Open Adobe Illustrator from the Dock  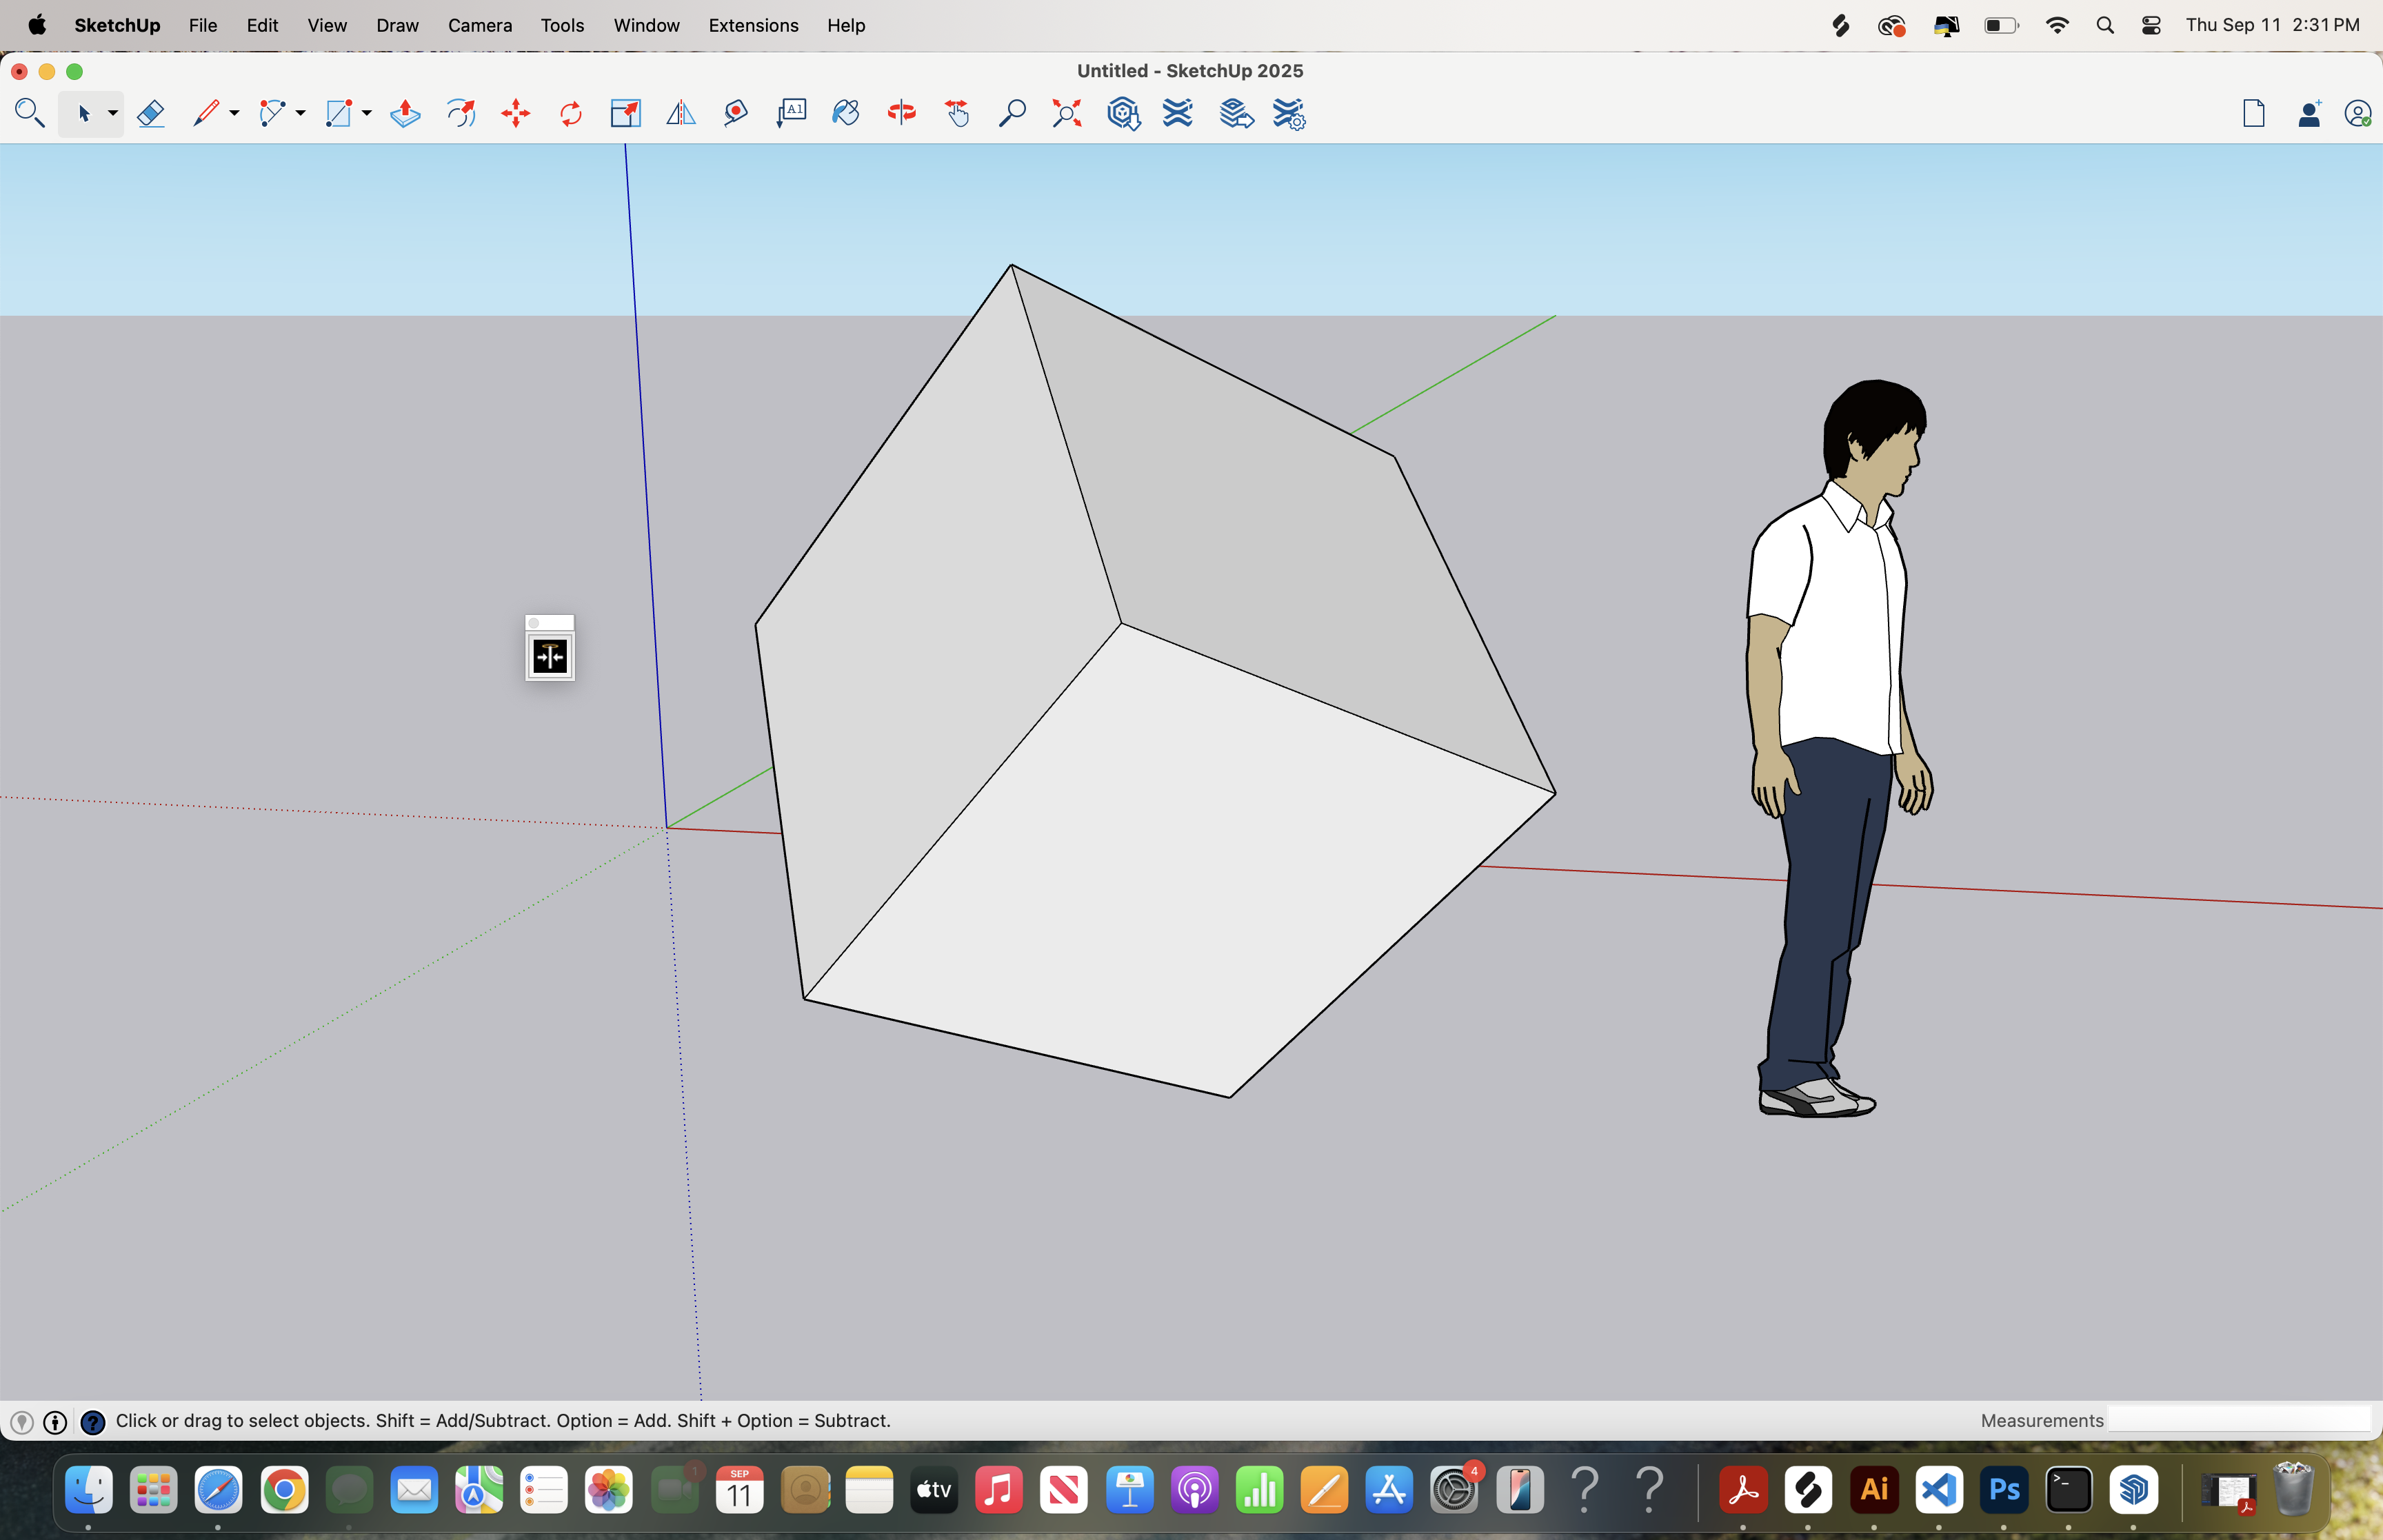click(x=1873, y=1490)
